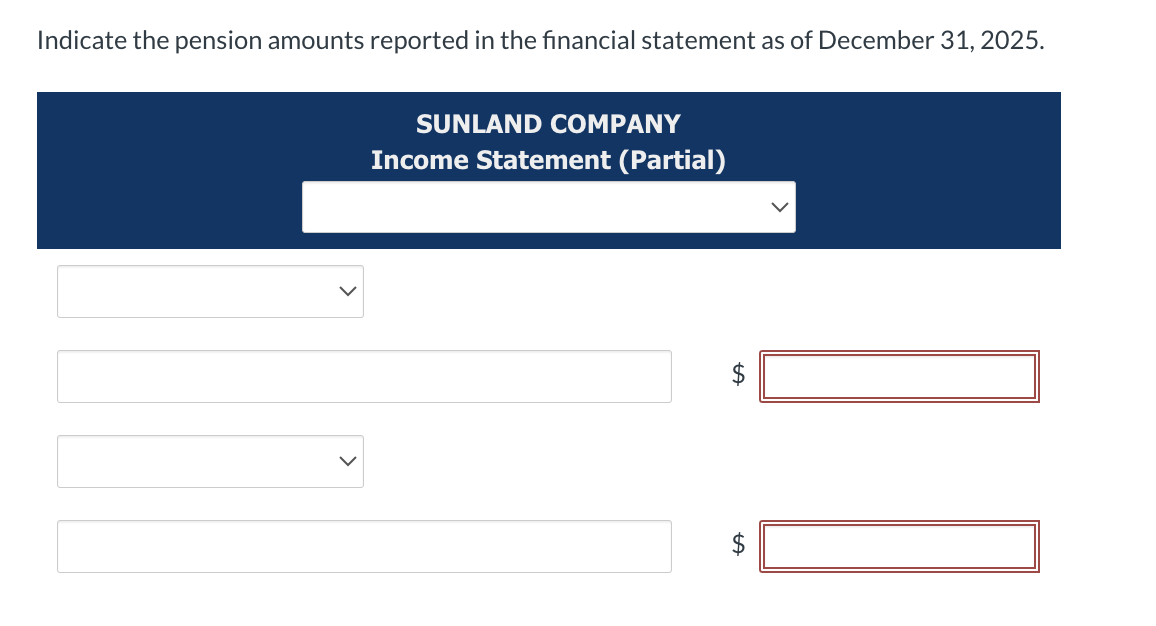Click the first dollar amount input box
1156x626 pixels.
pyautogui.click(x=898, y=376)
